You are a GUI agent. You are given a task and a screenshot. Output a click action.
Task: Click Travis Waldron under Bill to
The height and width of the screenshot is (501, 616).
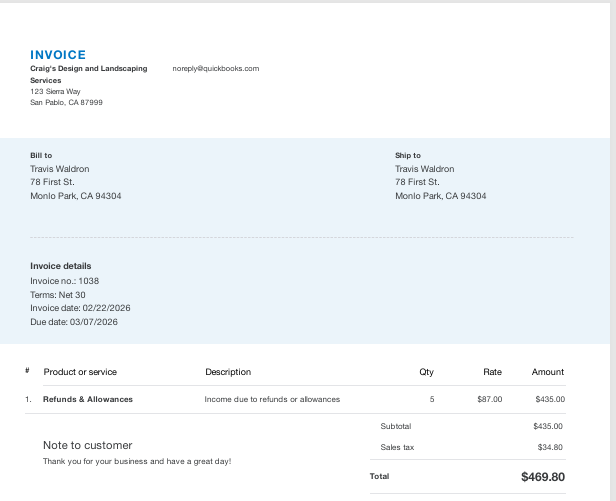point(59,169)
